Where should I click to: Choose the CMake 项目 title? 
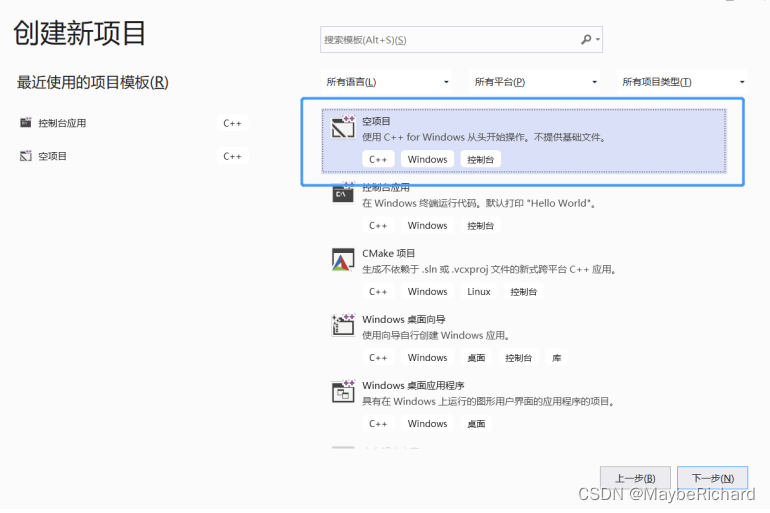tap(388, 253)
